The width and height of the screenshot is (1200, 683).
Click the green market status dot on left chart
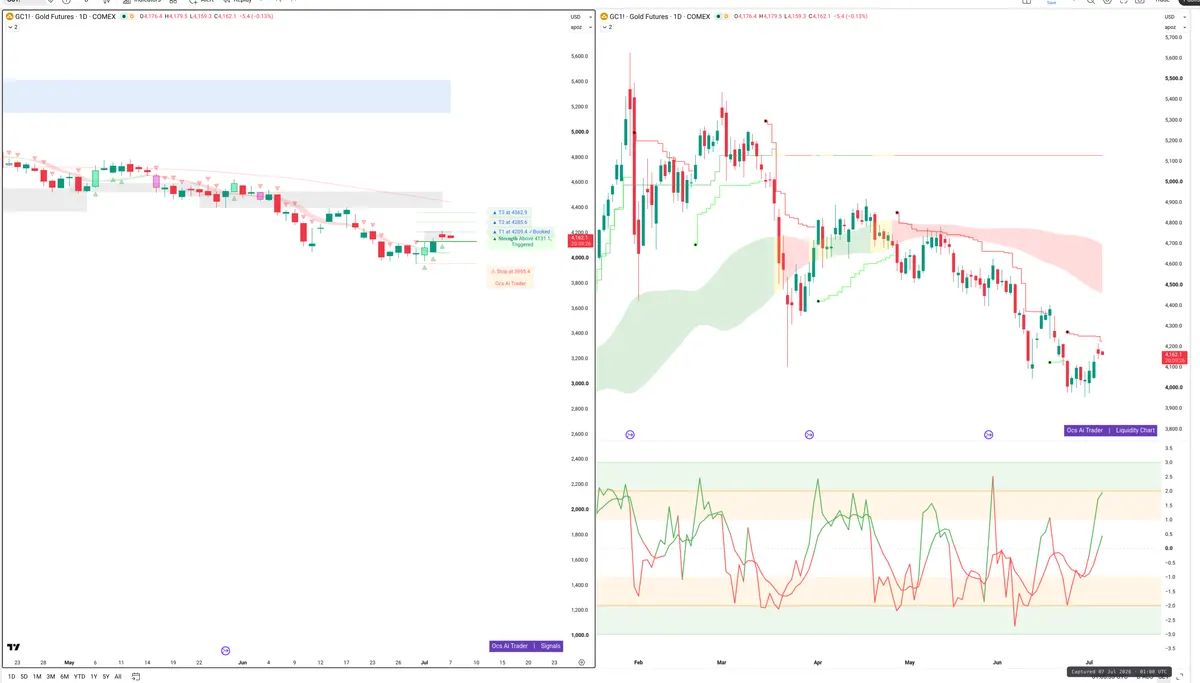124,16
